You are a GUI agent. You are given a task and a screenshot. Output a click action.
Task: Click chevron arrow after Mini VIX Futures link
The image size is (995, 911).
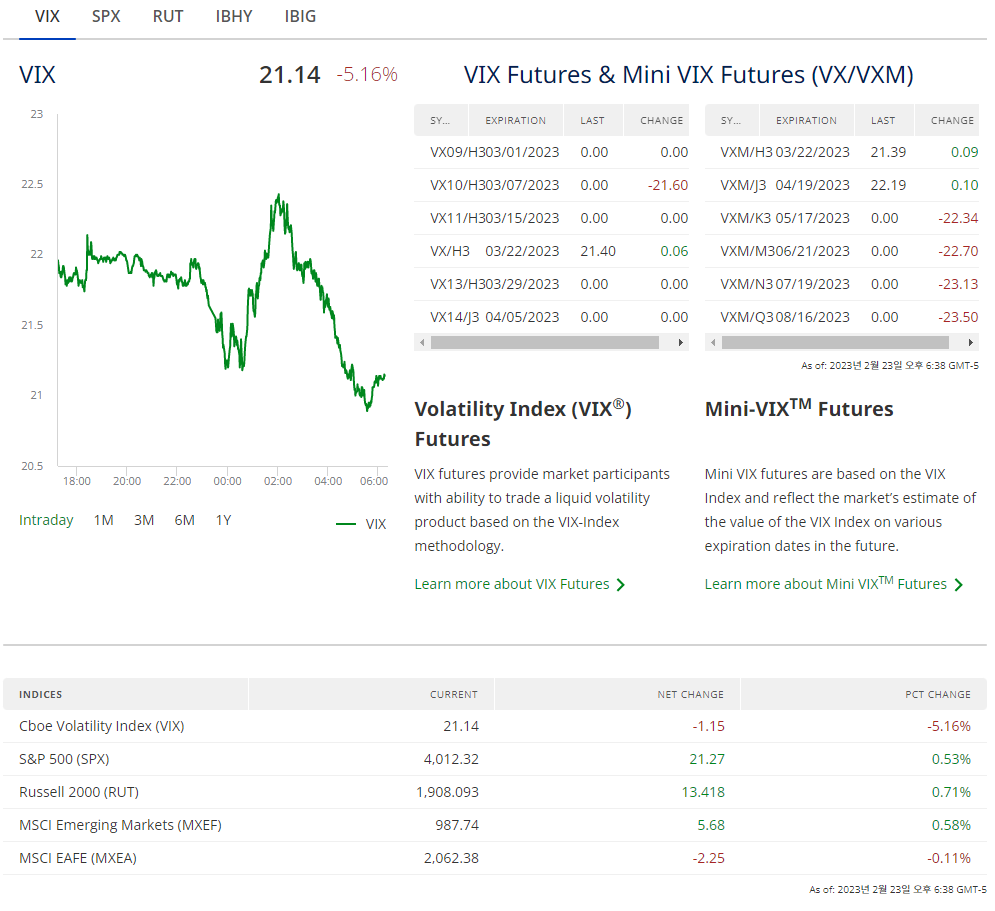[x=958, y=585]
